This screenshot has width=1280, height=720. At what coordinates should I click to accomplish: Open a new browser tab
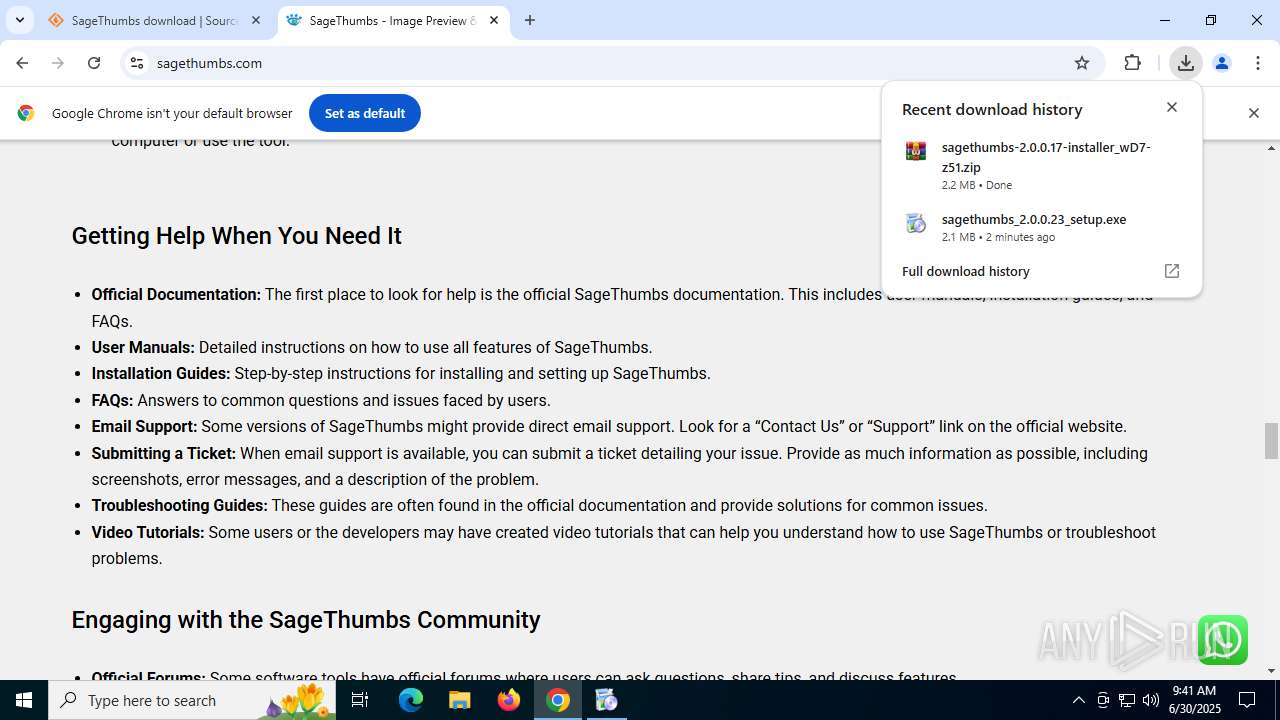point(530,20)
